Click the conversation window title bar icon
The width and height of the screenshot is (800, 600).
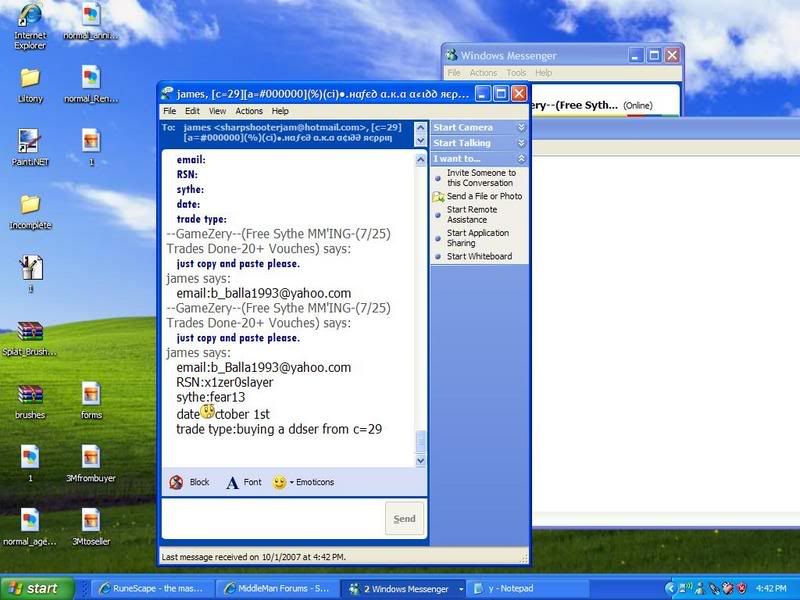167,94
